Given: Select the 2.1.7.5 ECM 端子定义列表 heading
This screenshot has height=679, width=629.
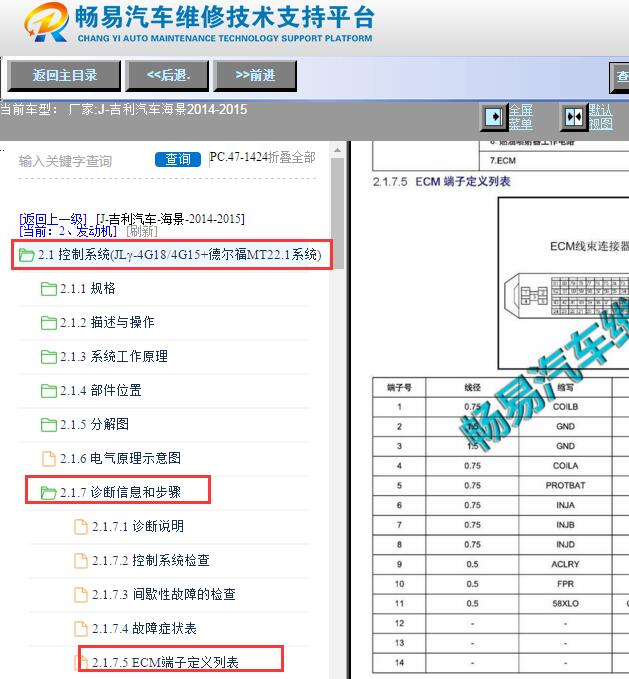Looking at the screenshot, I should click(x=442, y=181).
